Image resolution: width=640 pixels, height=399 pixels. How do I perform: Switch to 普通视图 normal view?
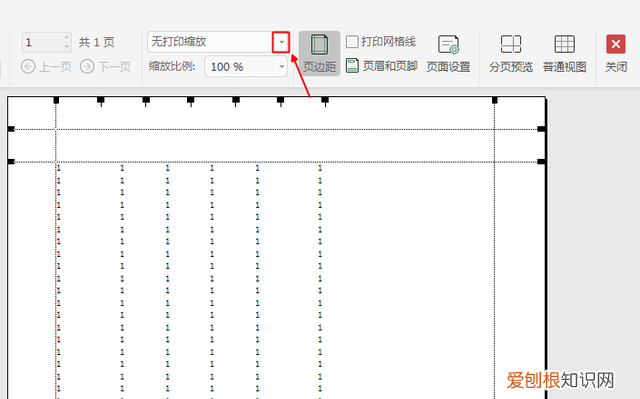click(564, 53)
